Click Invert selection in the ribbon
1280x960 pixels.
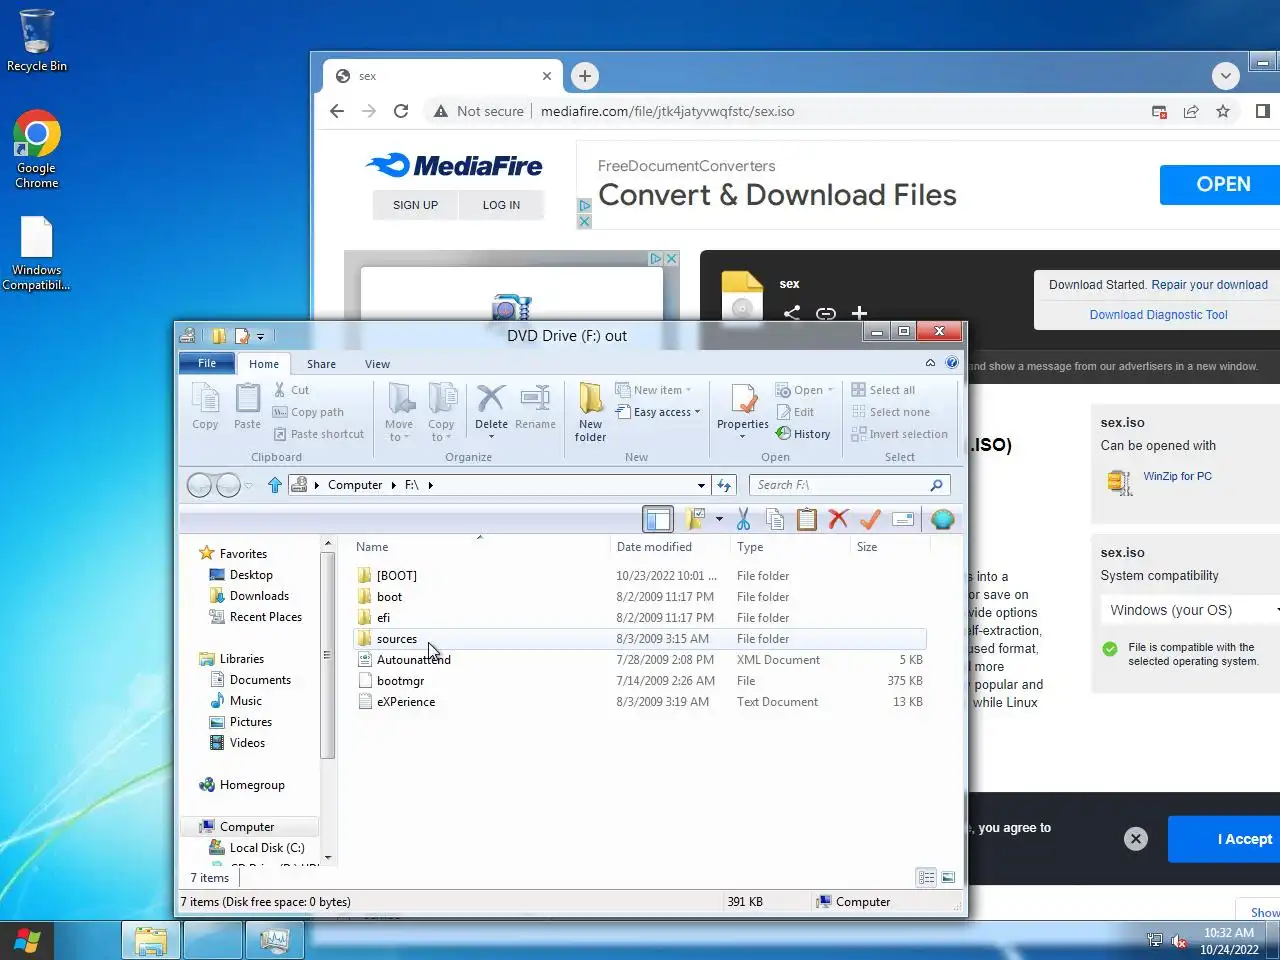(x=899, y=434)
